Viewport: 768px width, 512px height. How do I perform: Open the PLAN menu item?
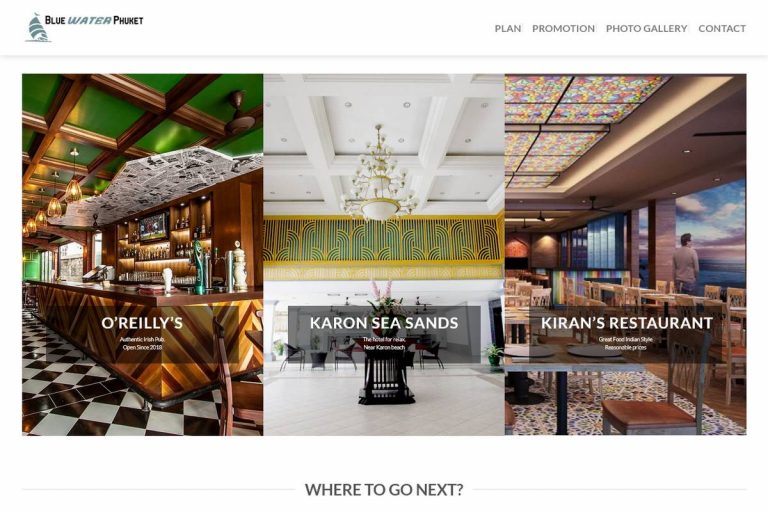[x=507, y=28]
